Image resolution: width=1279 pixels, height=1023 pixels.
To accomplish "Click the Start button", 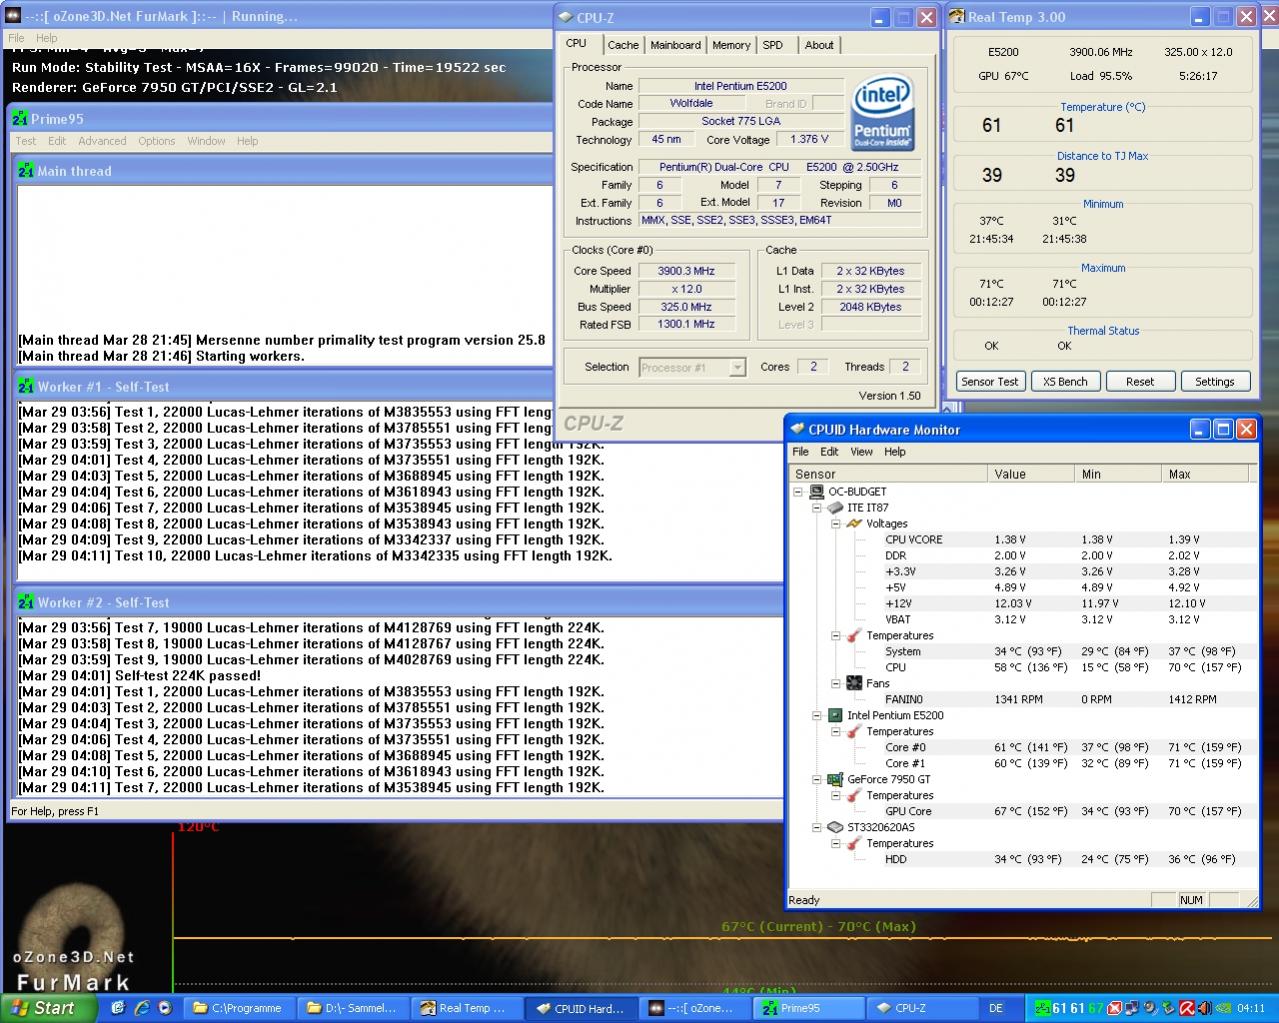I will click(x=49, y=1008).
